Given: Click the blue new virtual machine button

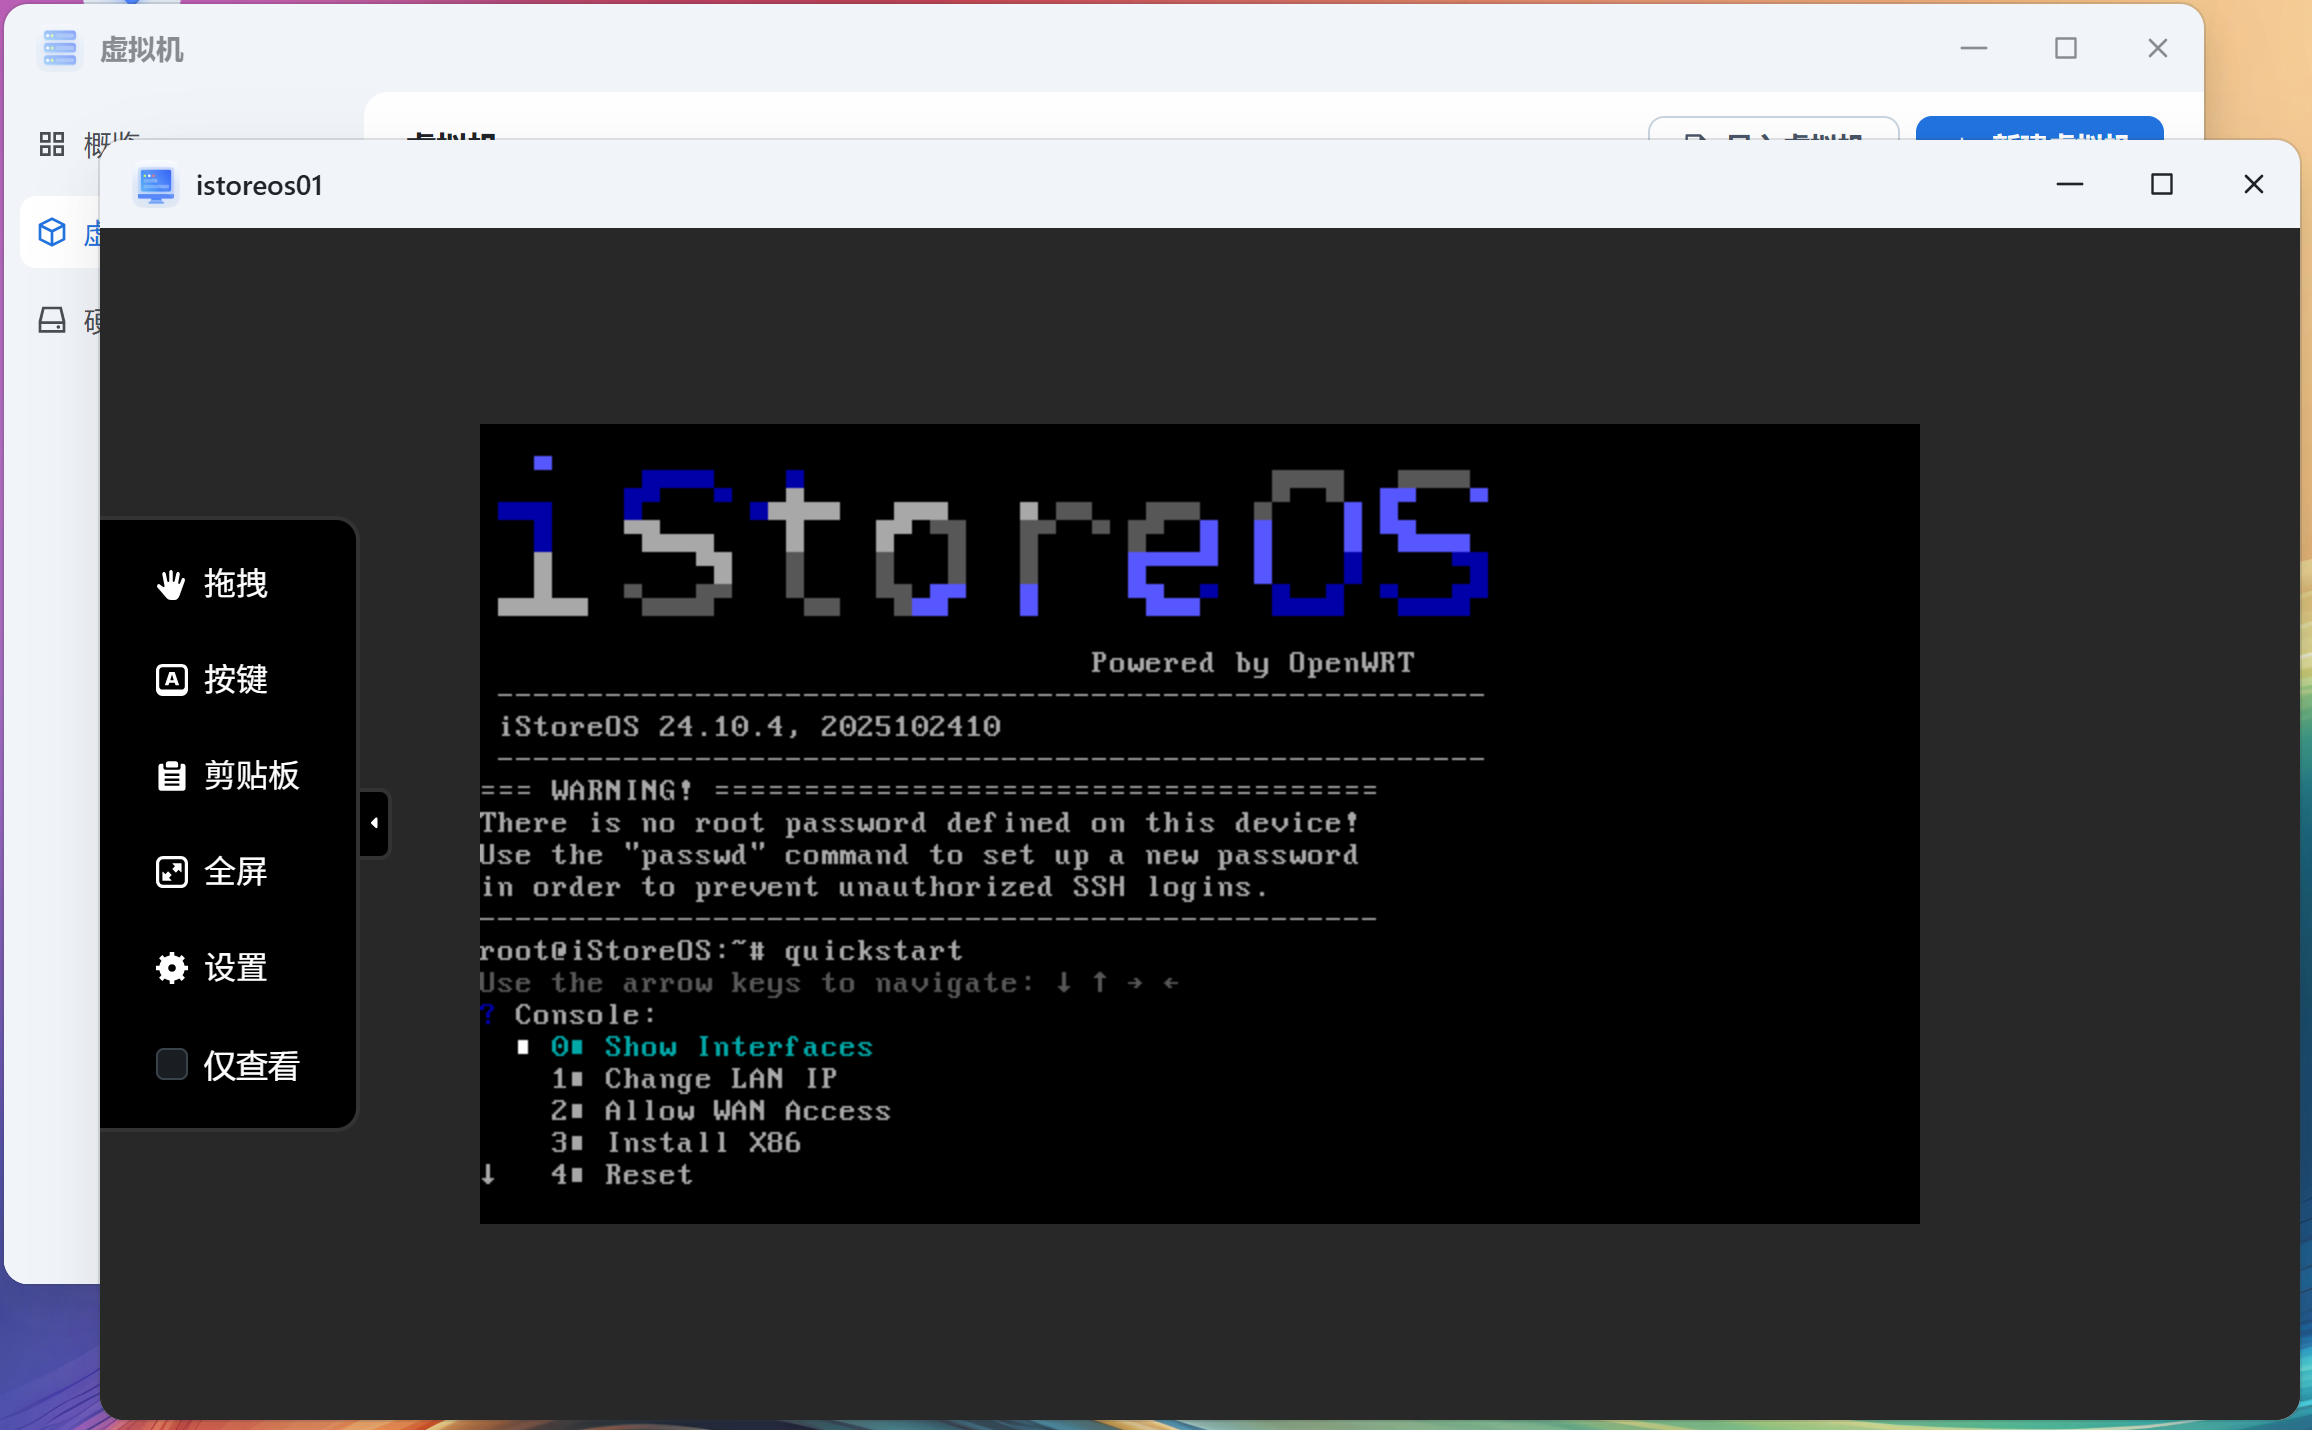Looking at the screenshot, I should (2039, 130).
